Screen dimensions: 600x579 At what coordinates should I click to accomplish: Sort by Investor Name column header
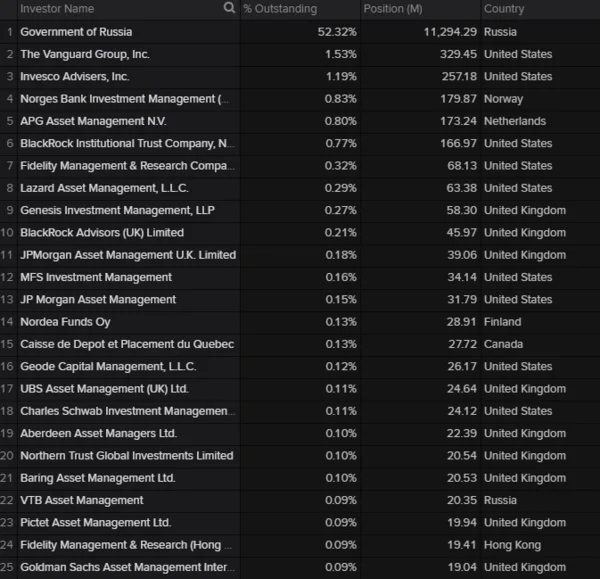[57, 9]
